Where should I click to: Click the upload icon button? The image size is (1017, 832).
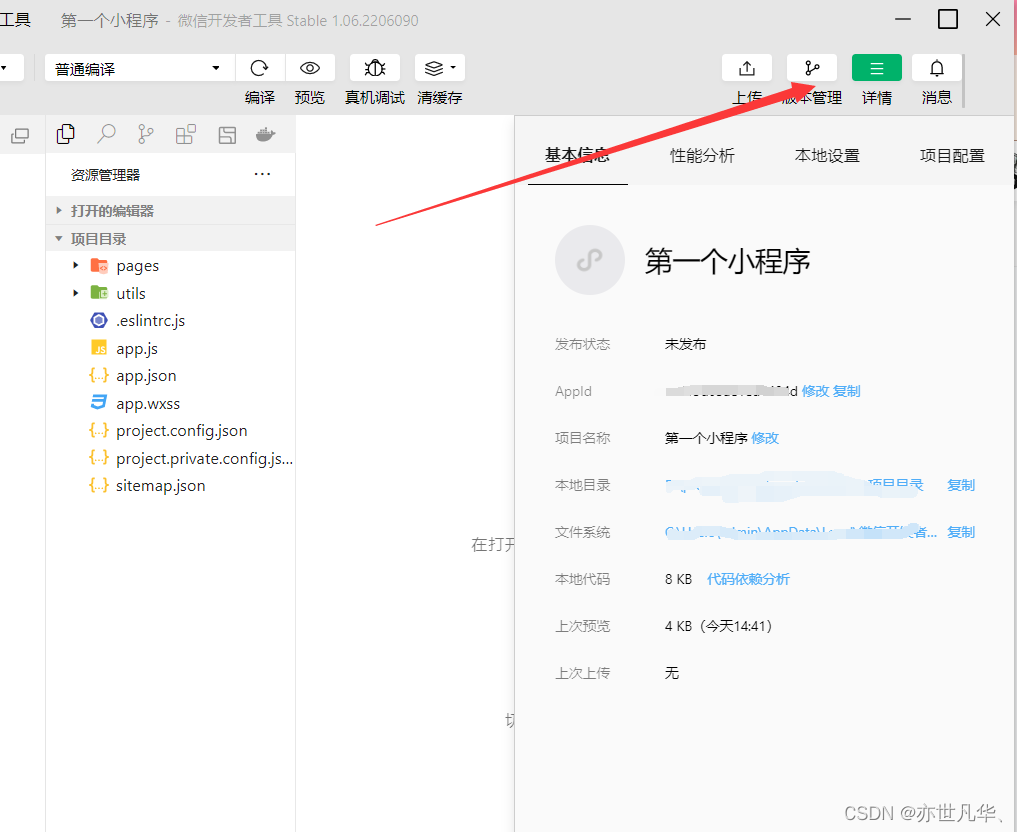[747, 68]
